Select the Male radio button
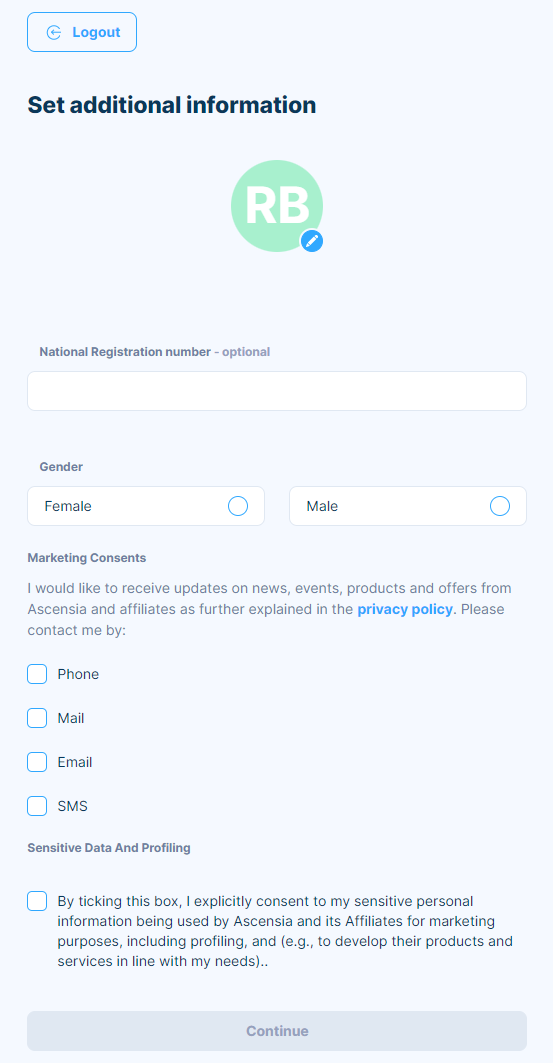The height and width of the screenshot is (1063, 553). (499, 506)
